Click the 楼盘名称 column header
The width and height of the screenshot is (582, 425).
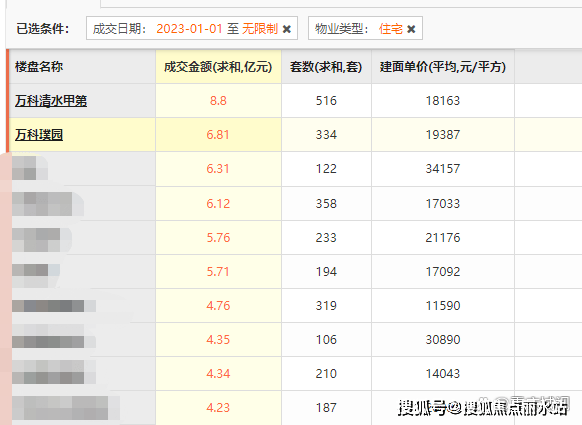click(x=82, y=67)
